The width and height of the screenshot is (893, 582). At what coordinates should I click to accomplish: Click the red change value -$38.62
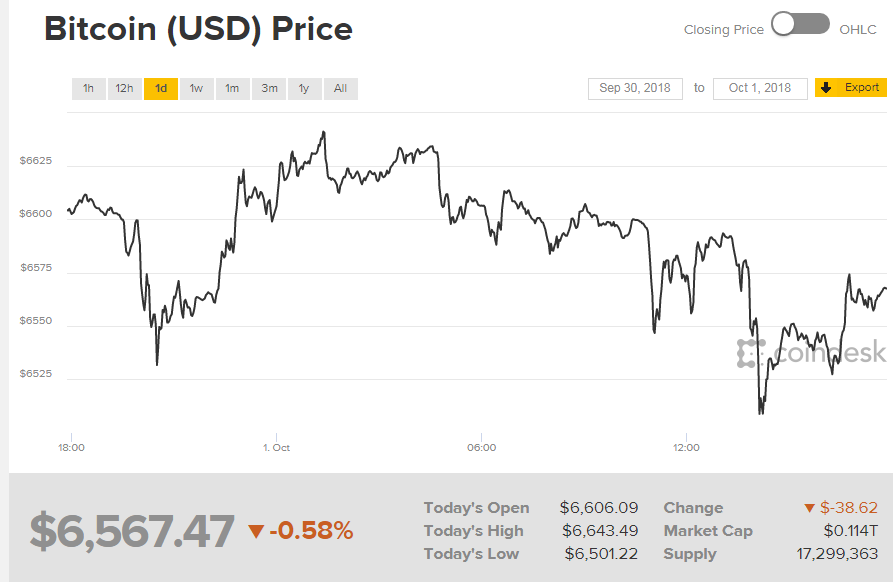coord(852,507)
